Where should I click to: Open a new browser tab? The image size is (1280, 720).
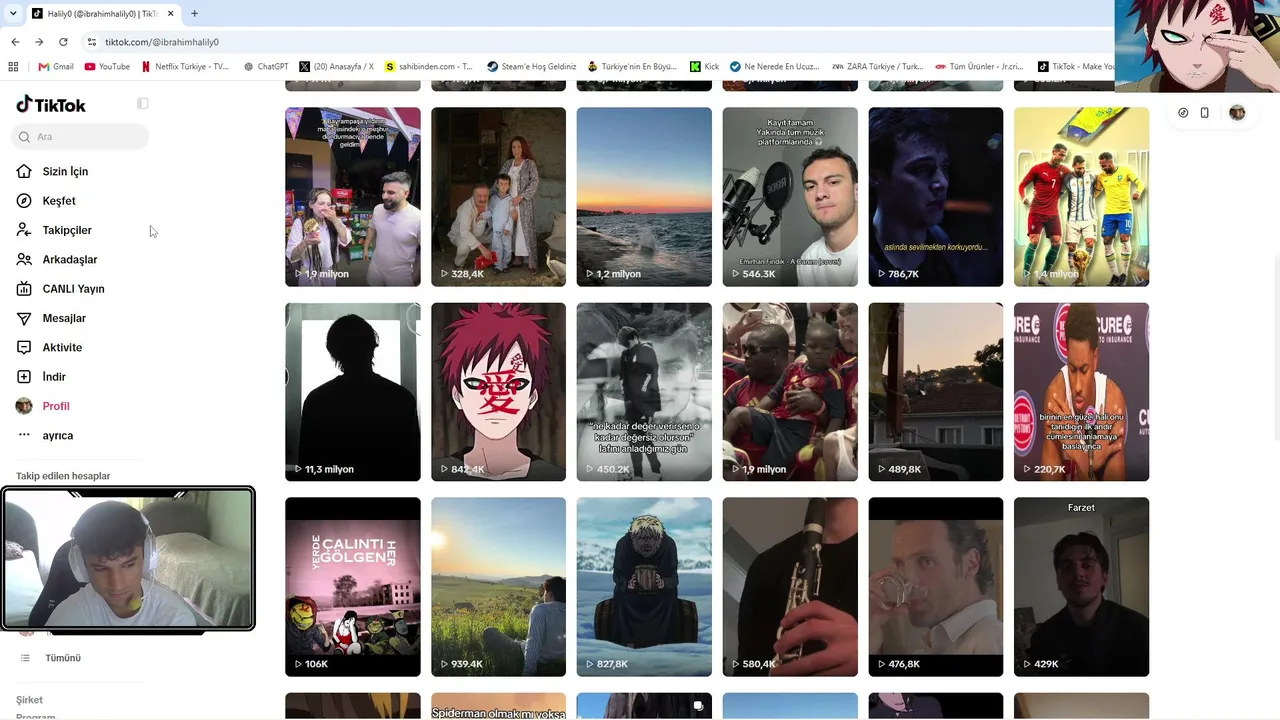tap(194, 14)
